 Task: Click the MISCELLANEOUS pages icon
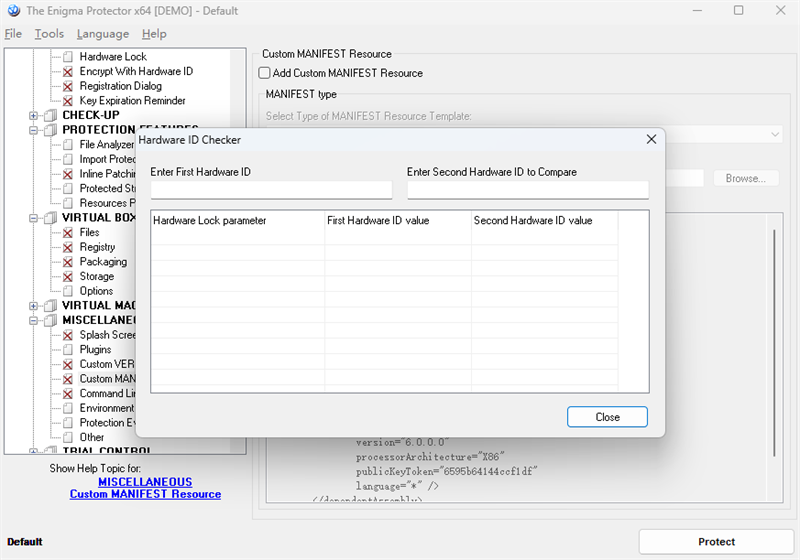pyautogui.click(x=51, y=320)
